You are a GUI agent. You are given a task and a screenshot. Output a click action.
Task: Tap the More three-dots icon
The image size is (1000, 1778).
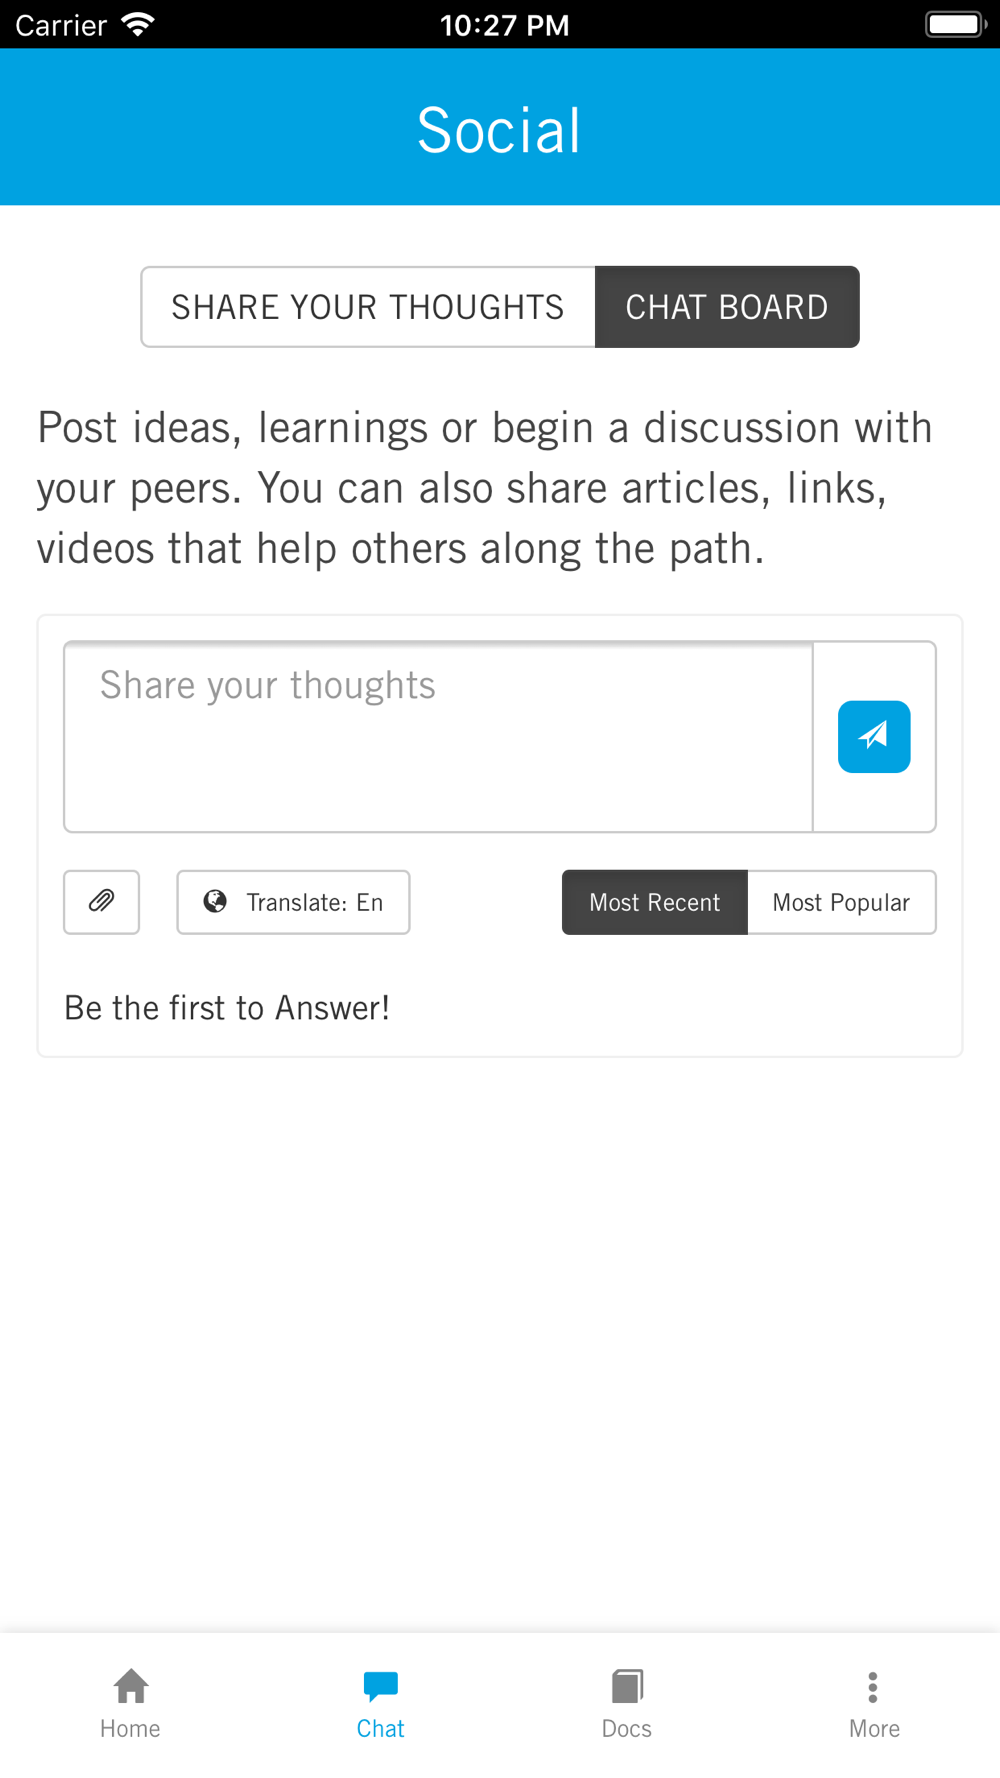[873, 1687]
